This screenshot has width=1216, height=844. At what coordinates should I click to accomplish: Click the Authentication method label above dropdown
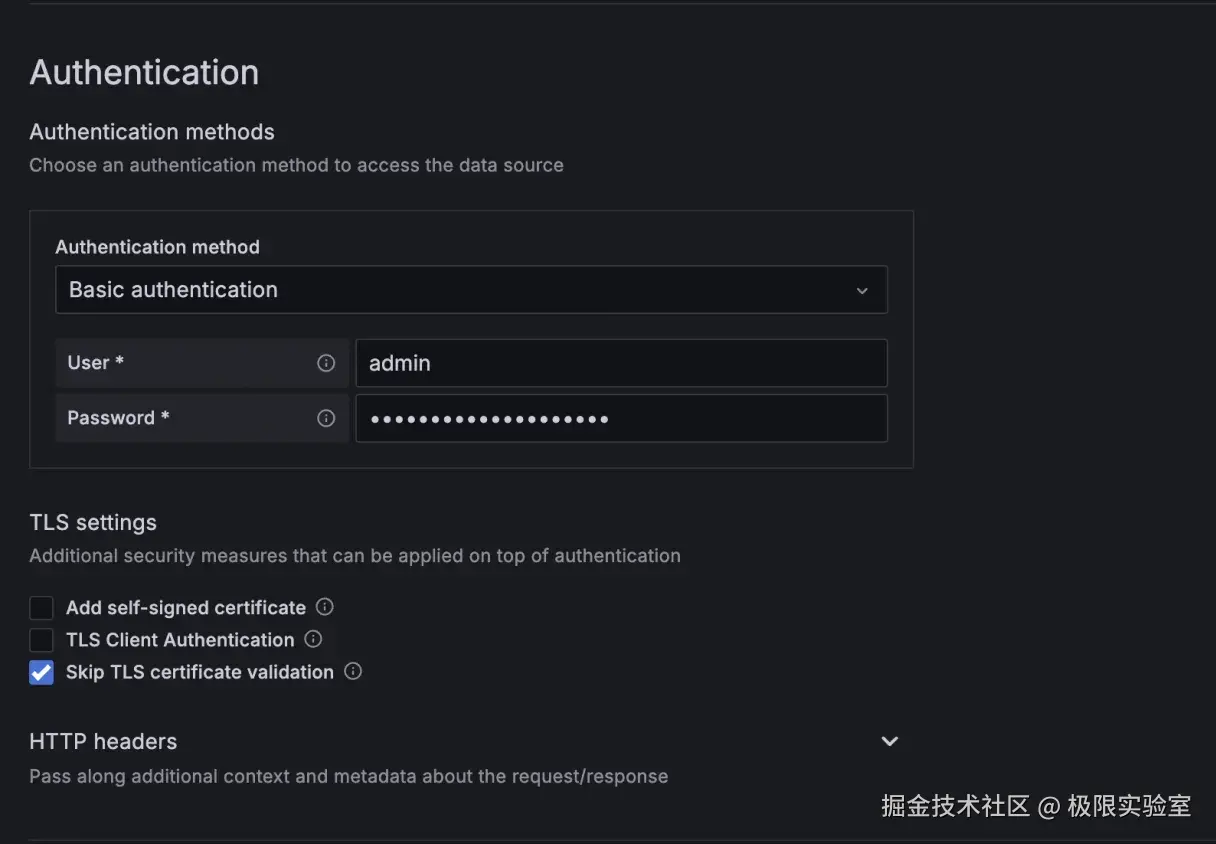click(157, 247)
